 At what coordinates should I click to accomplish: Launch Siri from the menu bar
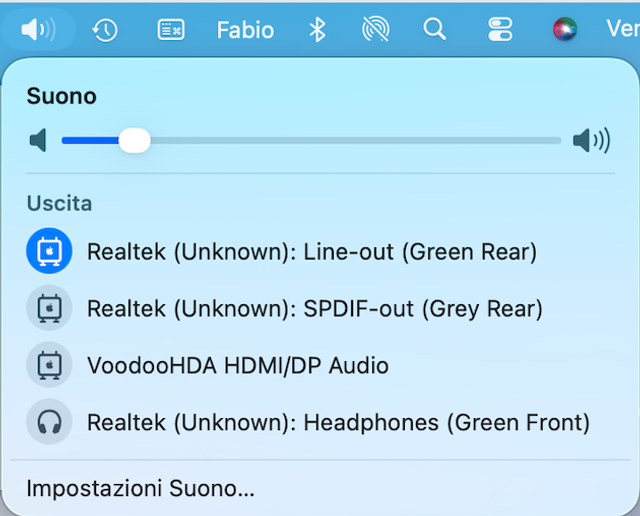click(565, 29)
